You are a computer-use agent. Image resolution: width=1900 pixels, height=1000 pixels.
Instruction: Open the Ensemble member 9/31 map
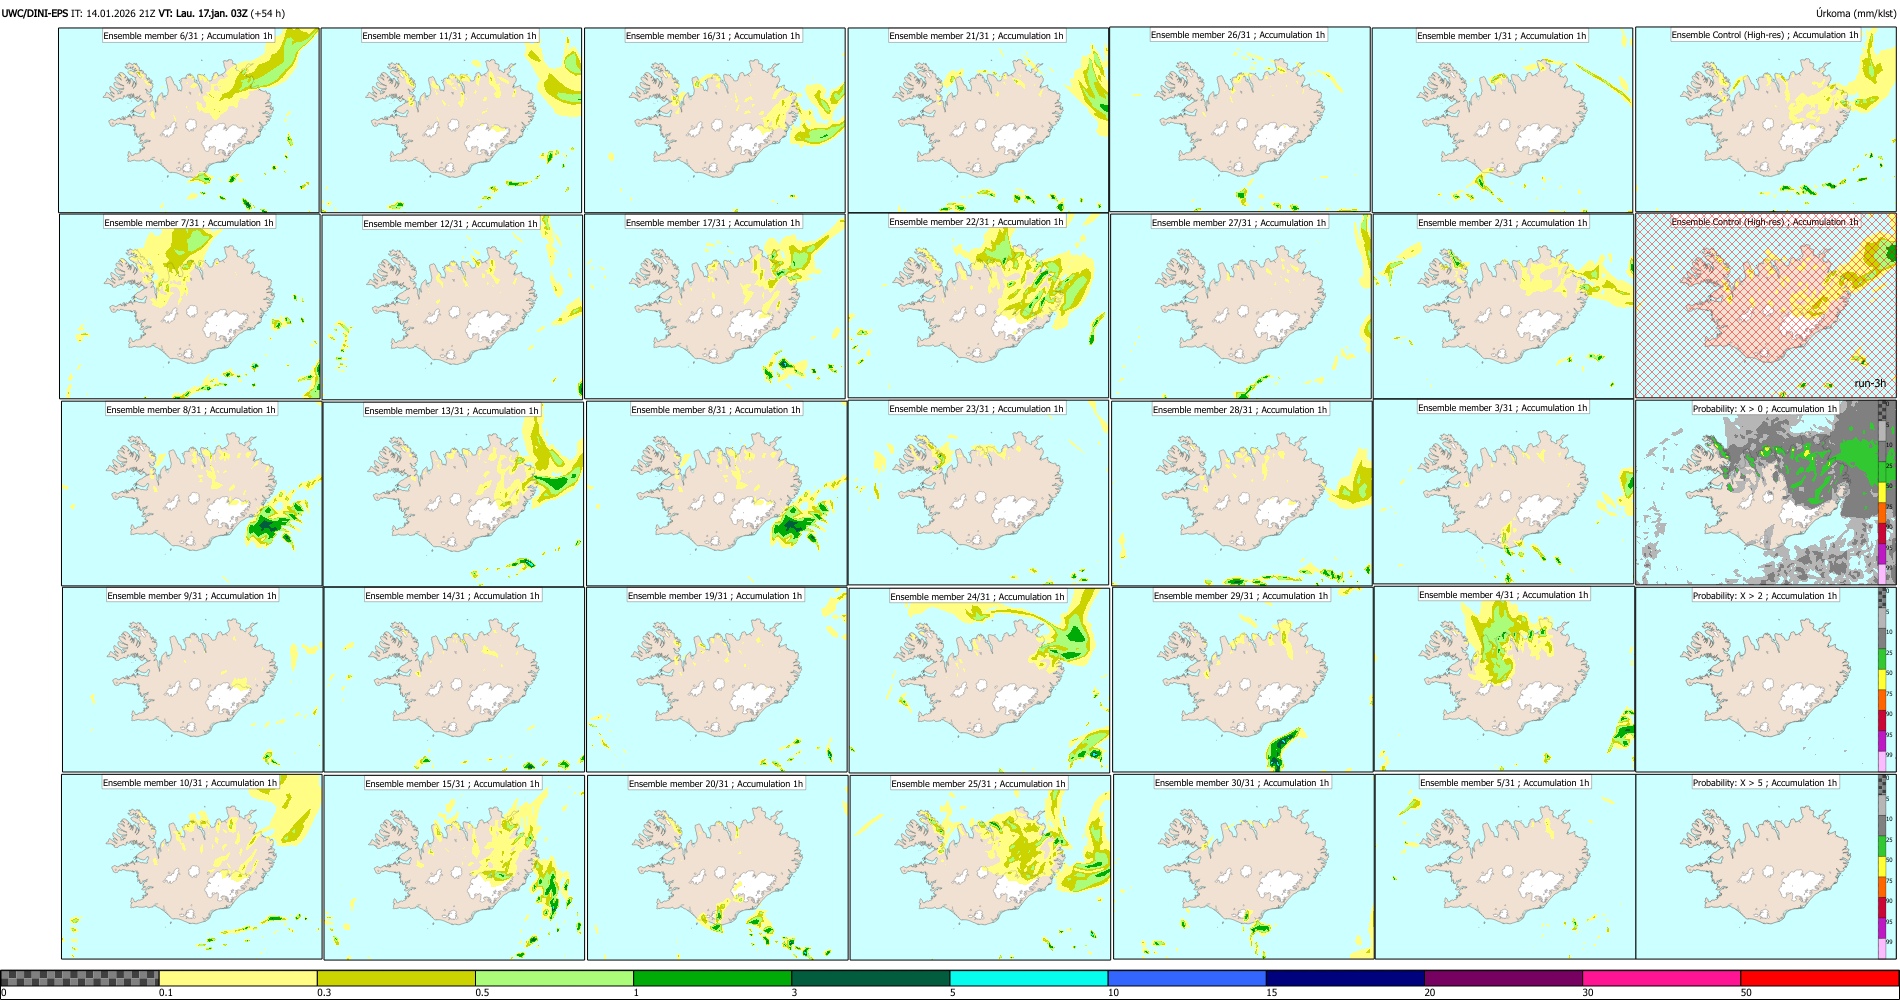(x=192, y=679)
